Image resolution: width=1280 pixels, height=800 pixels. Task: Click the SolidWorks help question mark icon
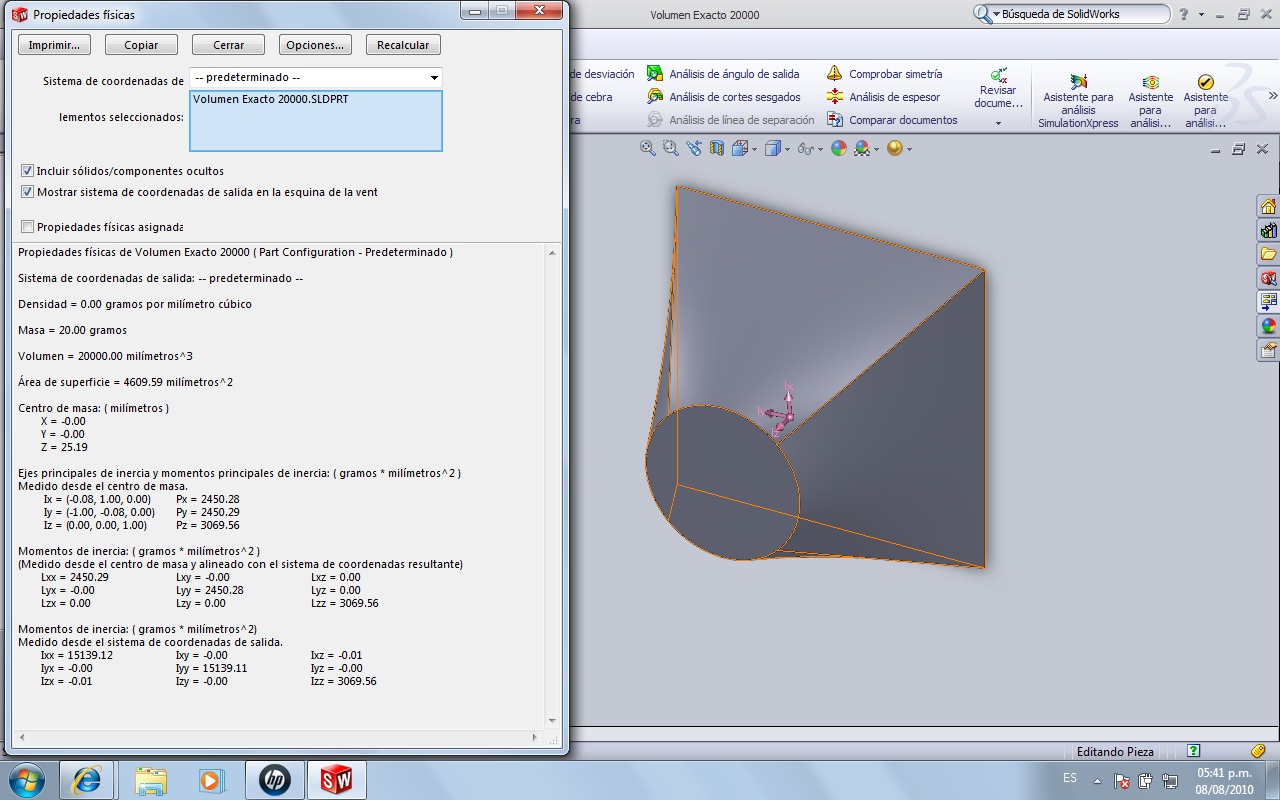tap(1184, 14)
